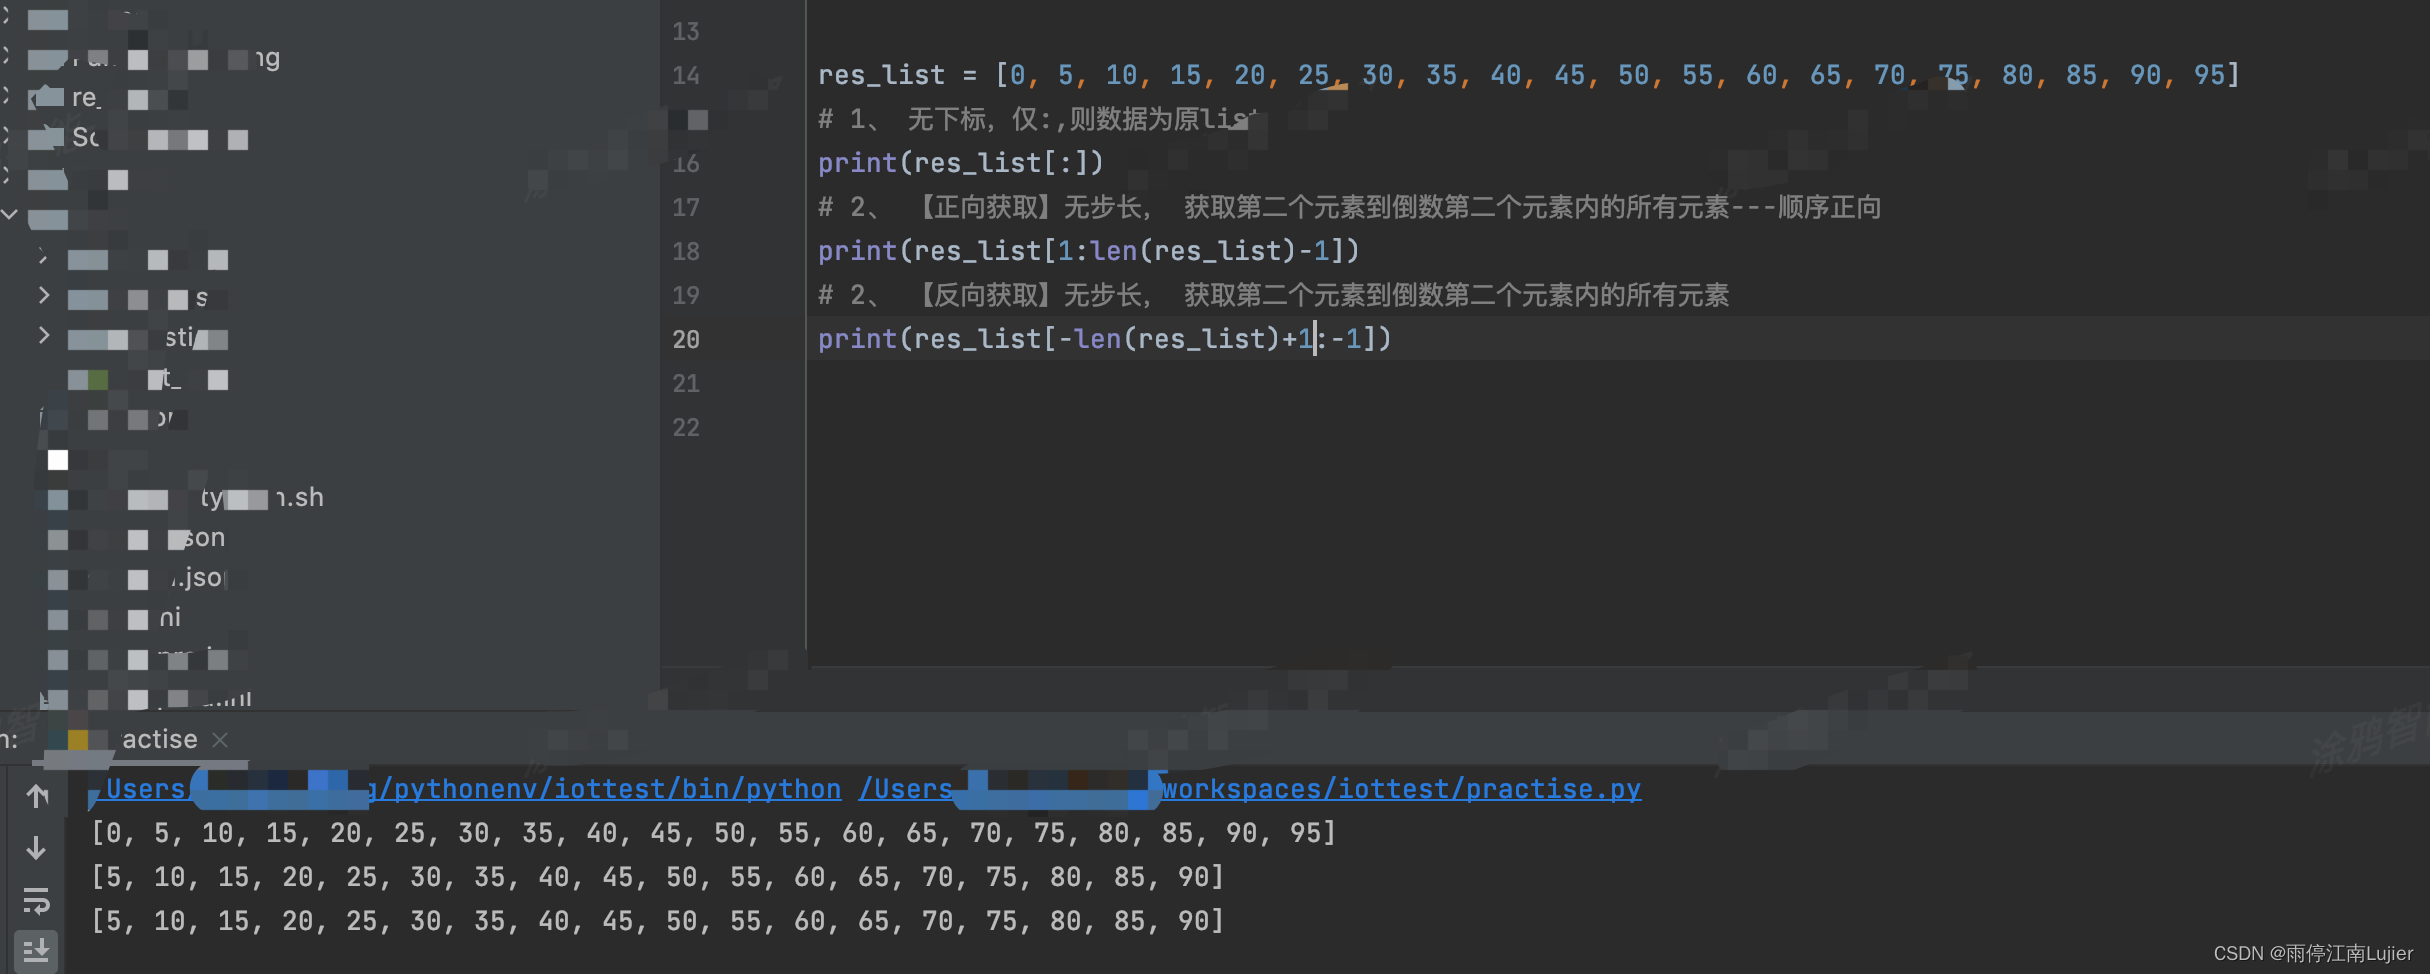The image size is (2430, 974).
Task: Click the comment containing 正向获取
Action: pos(1350,207)
